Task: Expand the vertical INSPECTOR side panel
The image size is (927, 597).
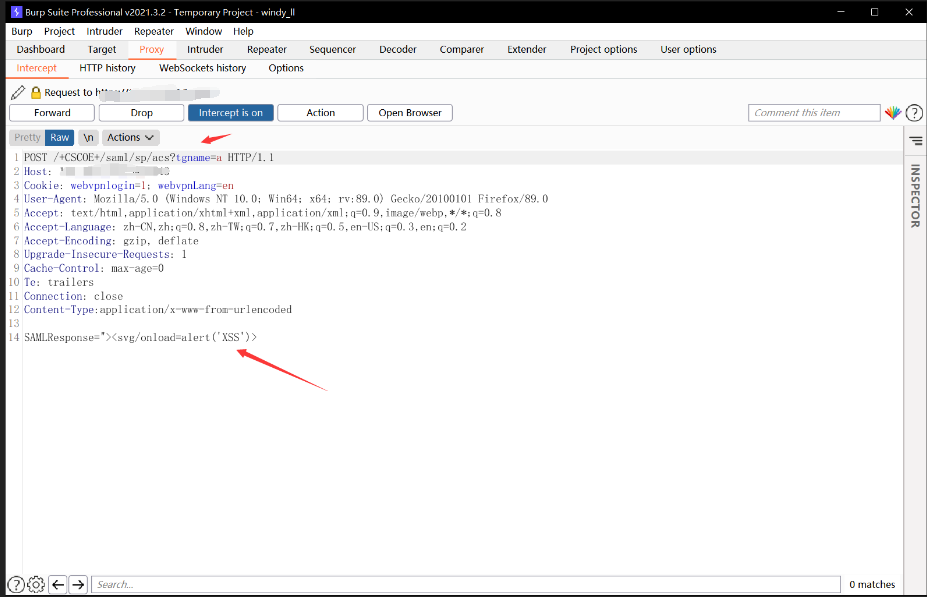Action: (915, 196)
